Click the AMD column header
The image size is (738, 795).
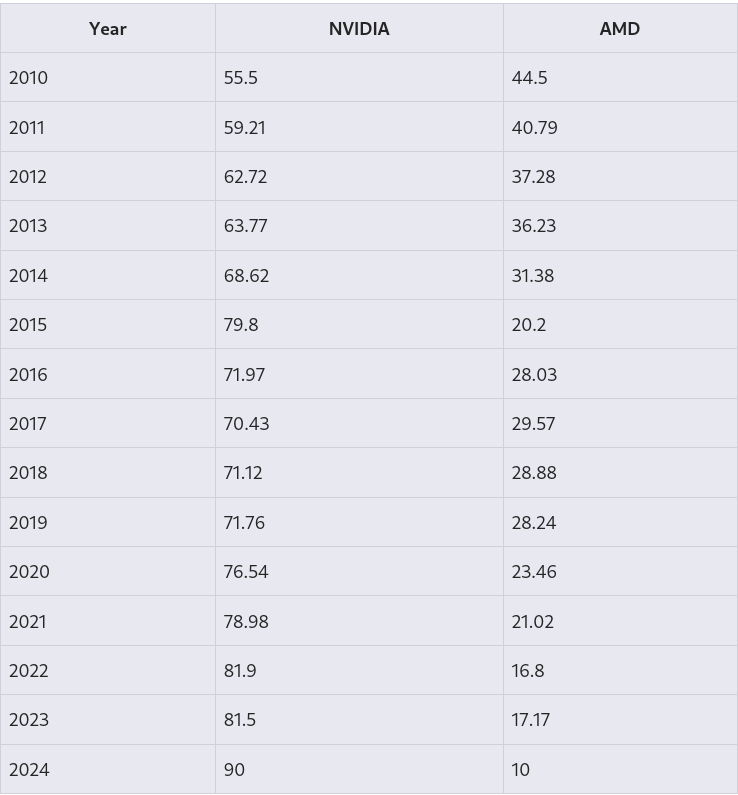point(619,29)
